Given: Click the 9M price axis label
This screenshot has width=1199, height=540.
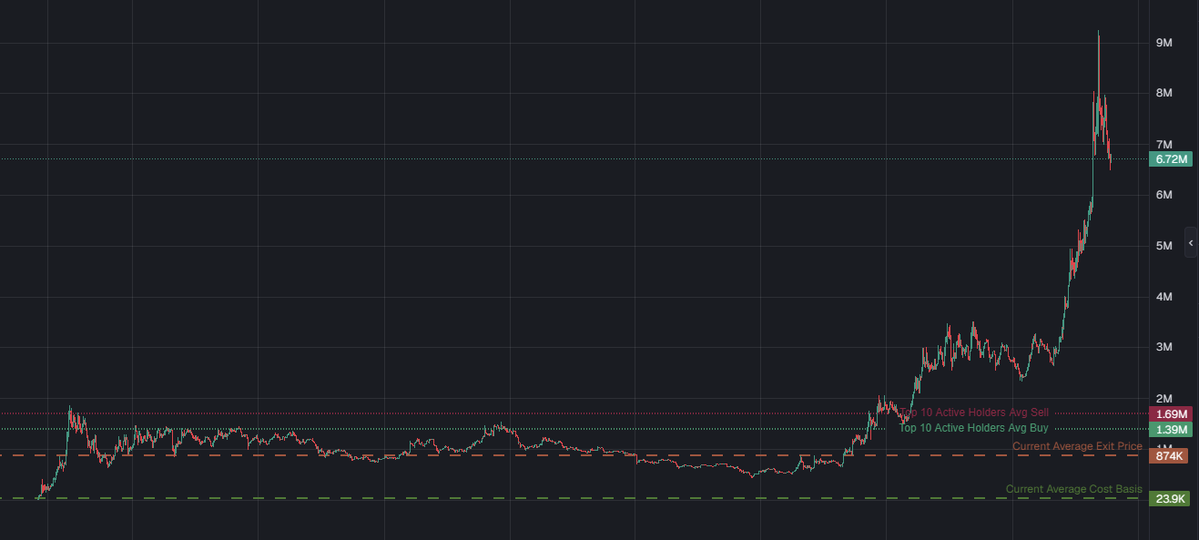Looking at the screenshot, I should click(x=1164, y=43).
